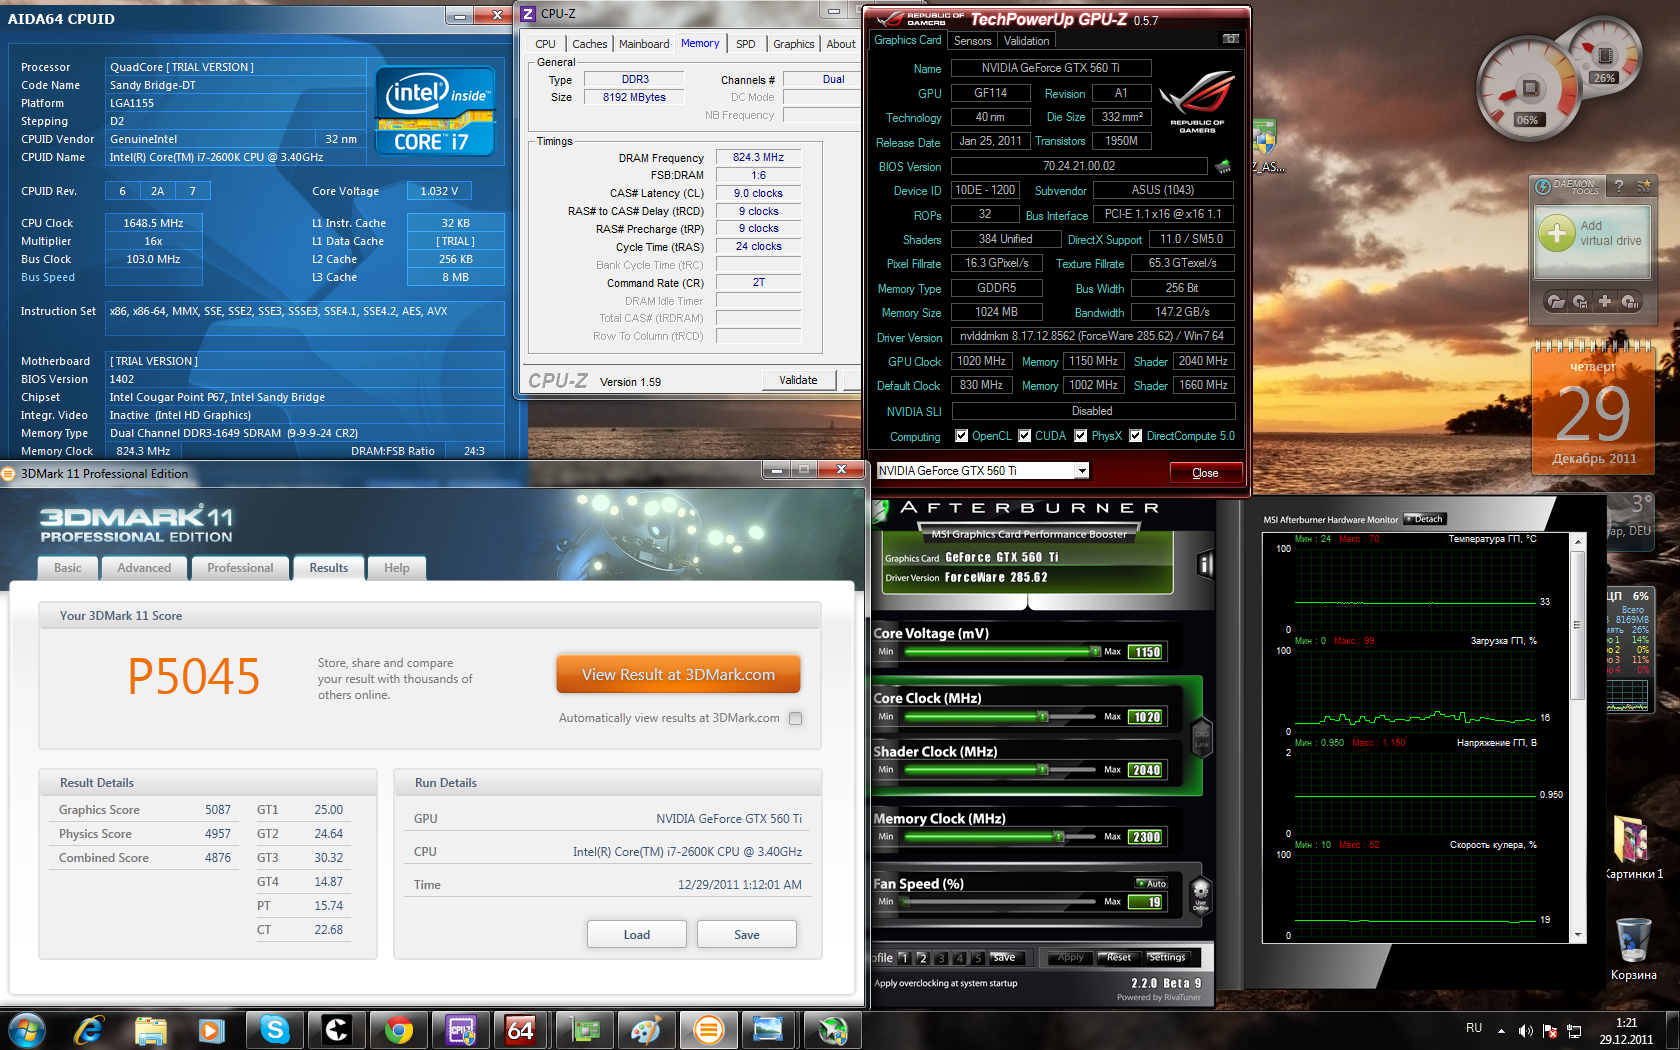
Task: Switch to GPU-Z graphics card taskbar icon
Action: [584, 1029]
